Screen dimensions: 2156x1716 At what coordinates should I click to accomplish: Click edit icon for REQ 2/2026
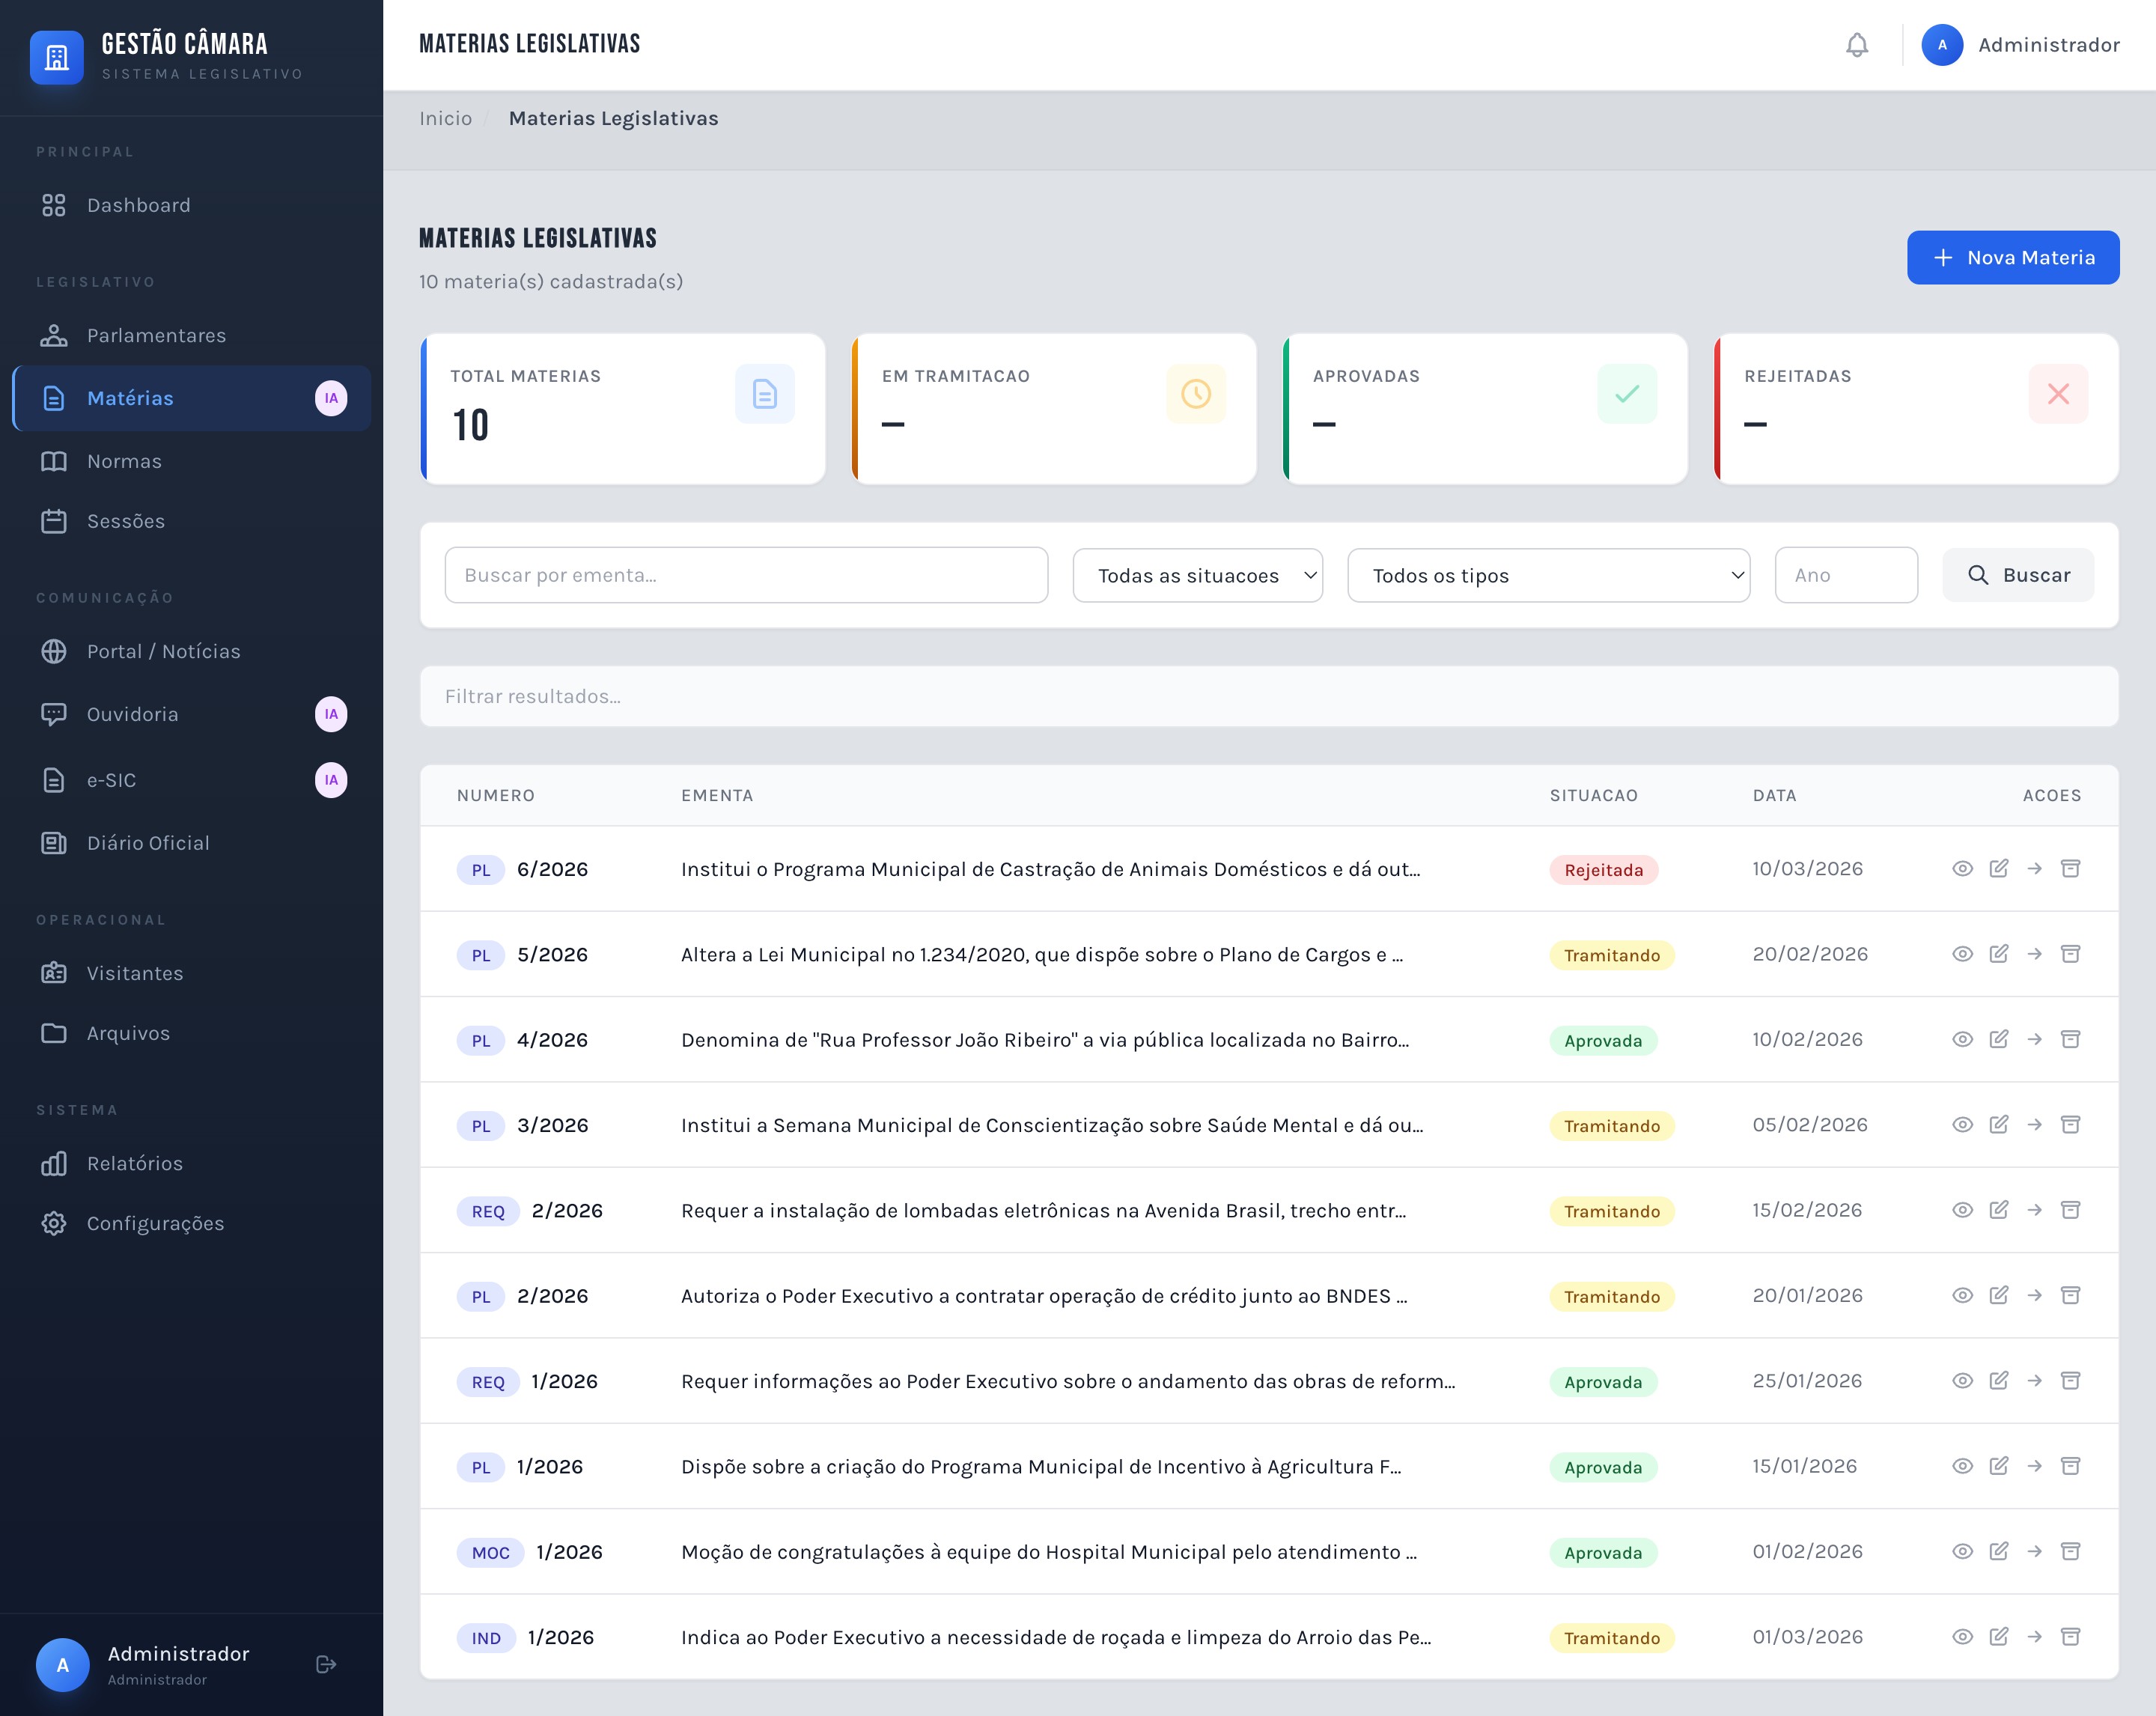point(1998,1210)
